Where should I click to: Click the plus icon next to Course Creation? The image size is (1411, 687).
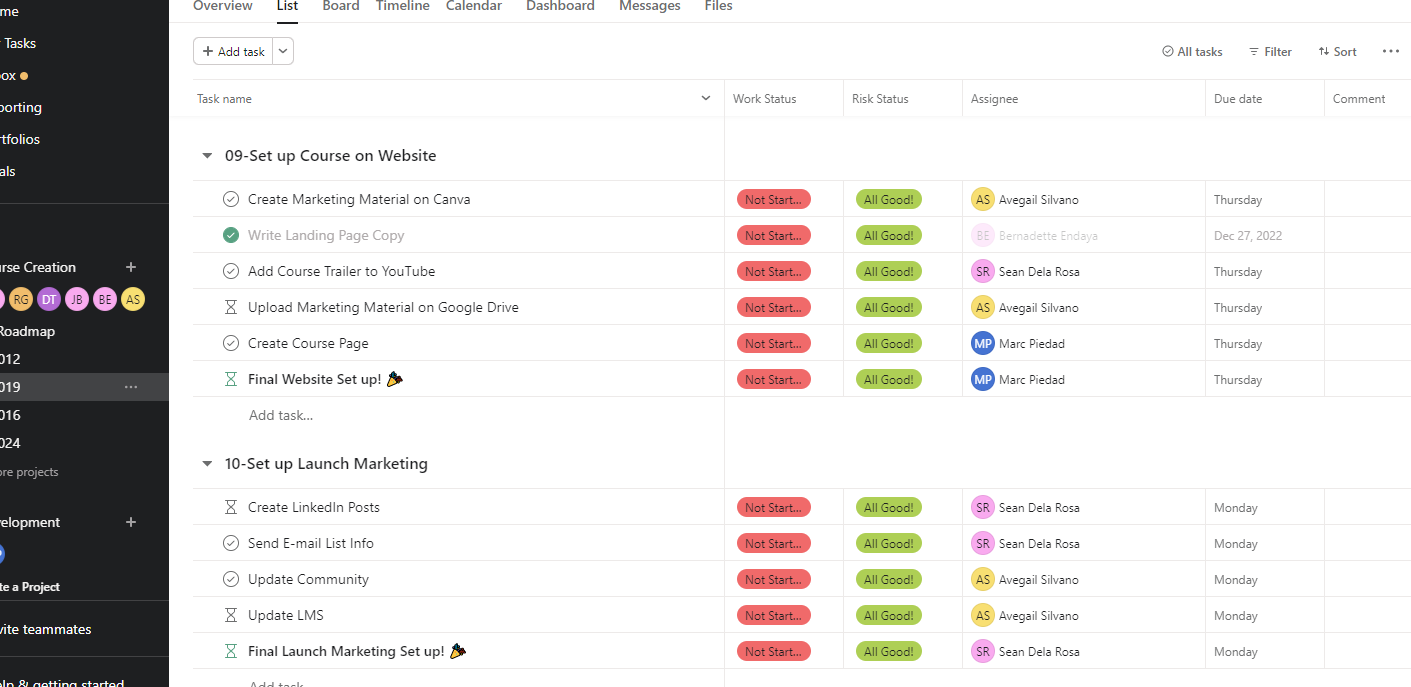130,267
